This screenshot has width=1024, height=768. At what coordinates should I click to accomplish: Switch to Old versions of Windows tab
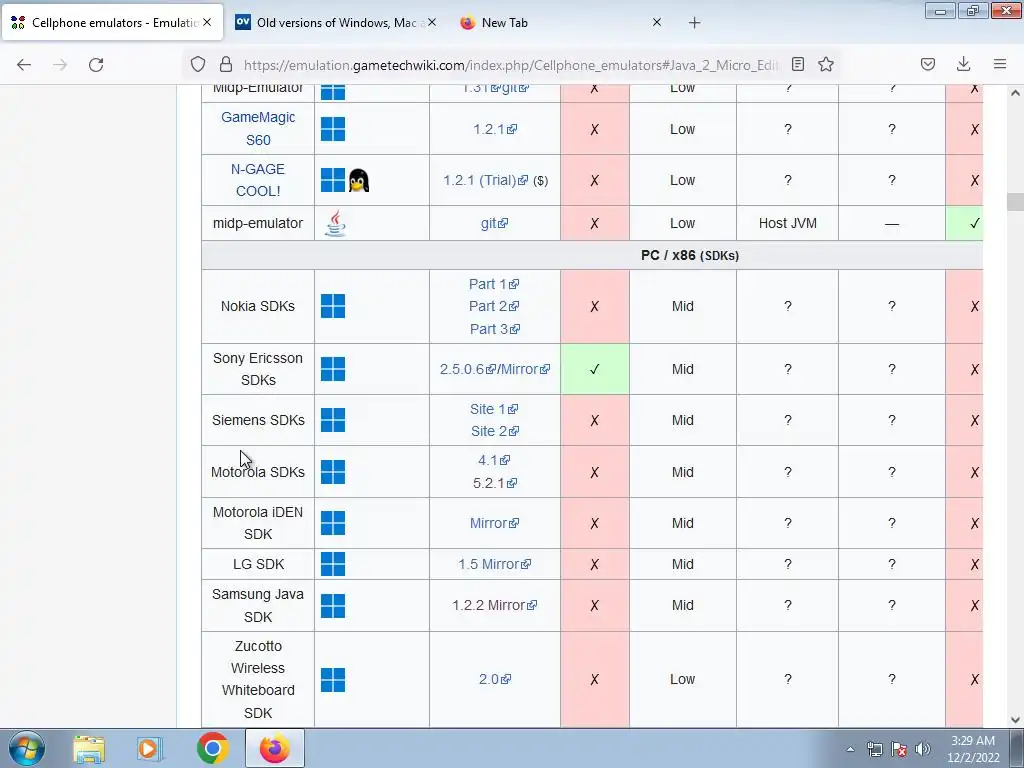point(336,22)
